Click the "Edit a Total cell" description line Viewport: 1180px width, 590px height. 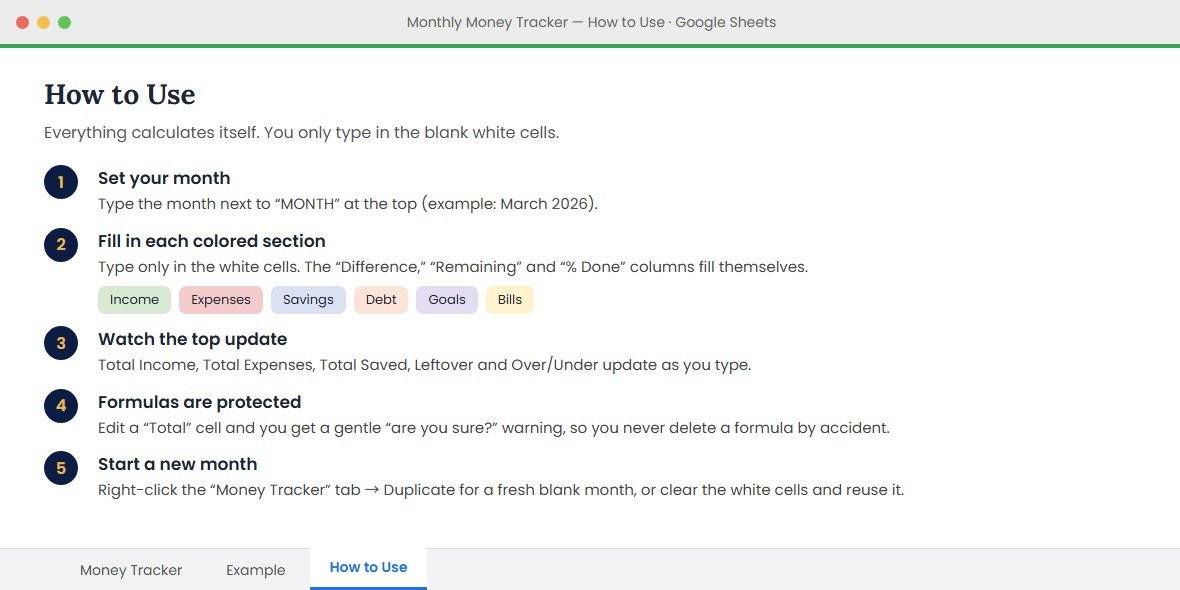(x=494, y=428)
